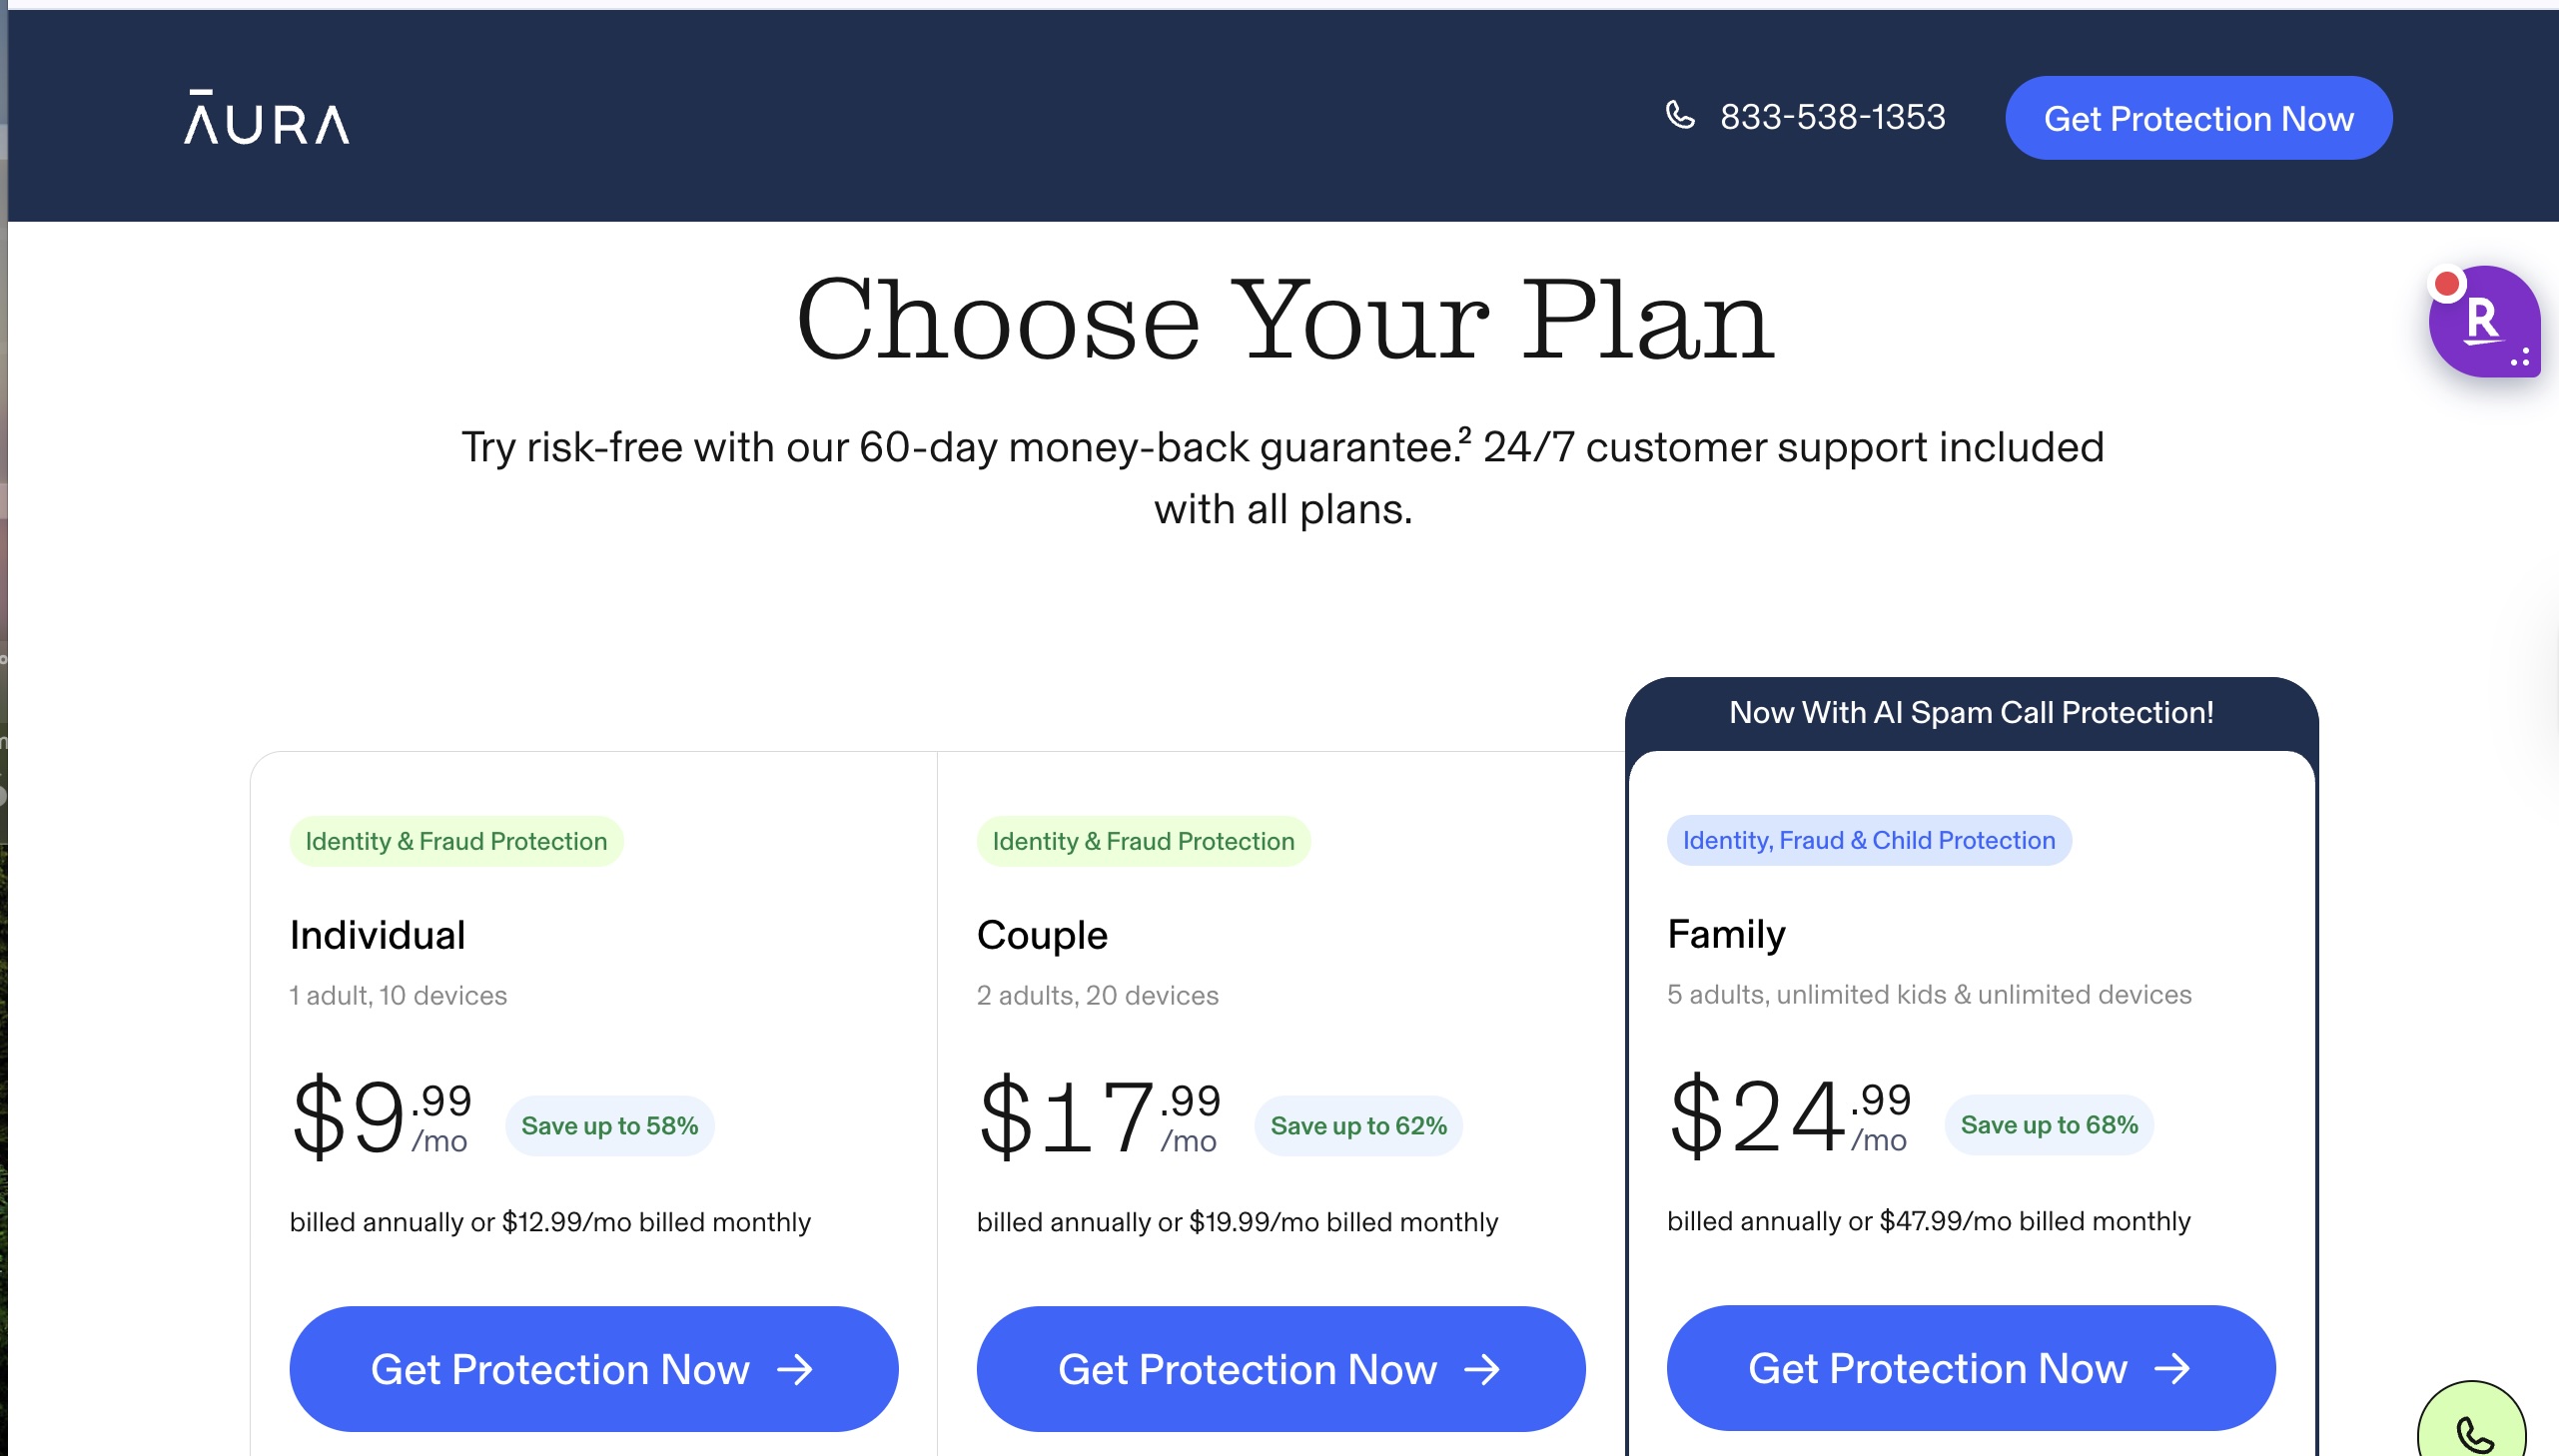The width and height of the screenshot is (2559, 1456).
Task: Click arrow on Individual plan button
Action: 796,1369
